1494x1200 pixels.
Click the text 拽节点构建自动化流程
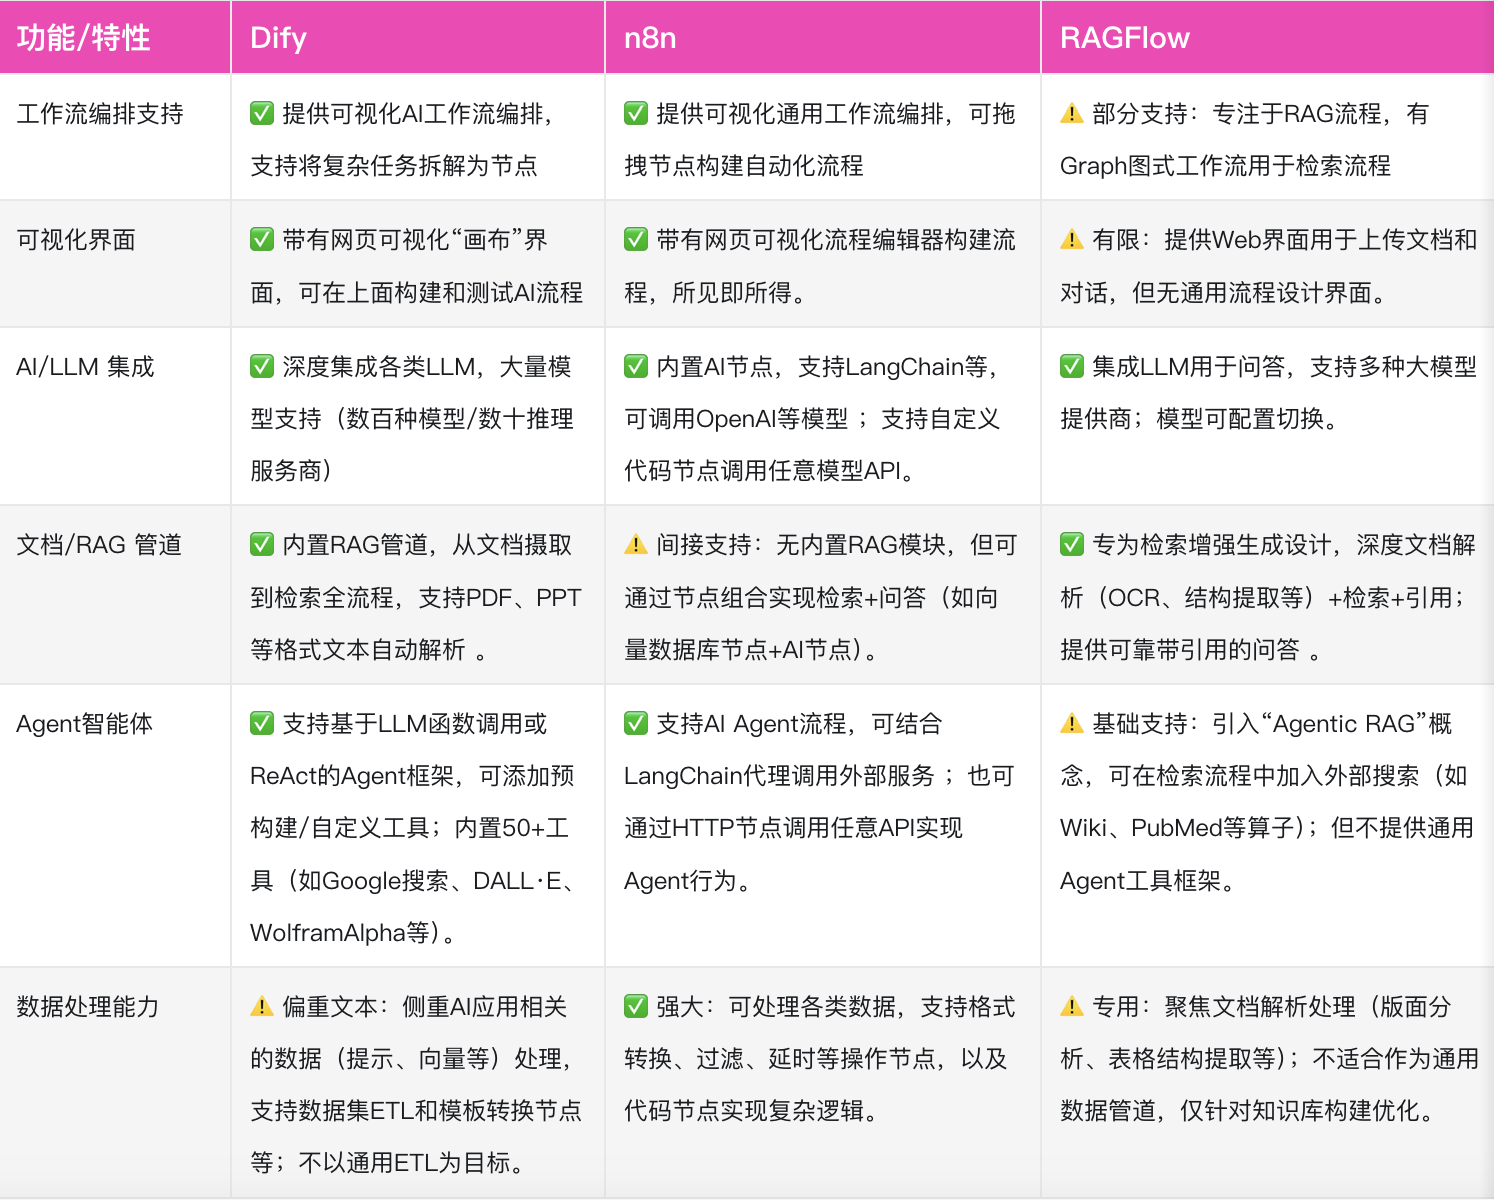[x=744, y=166]
